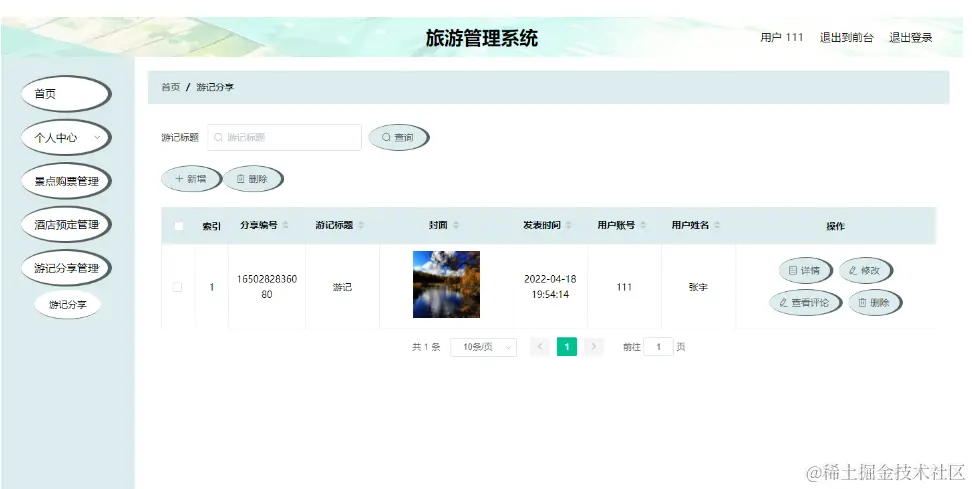The image size is (972, 489).
Task: Click 修改 to edit the row
Action: [x=865, y=270]
